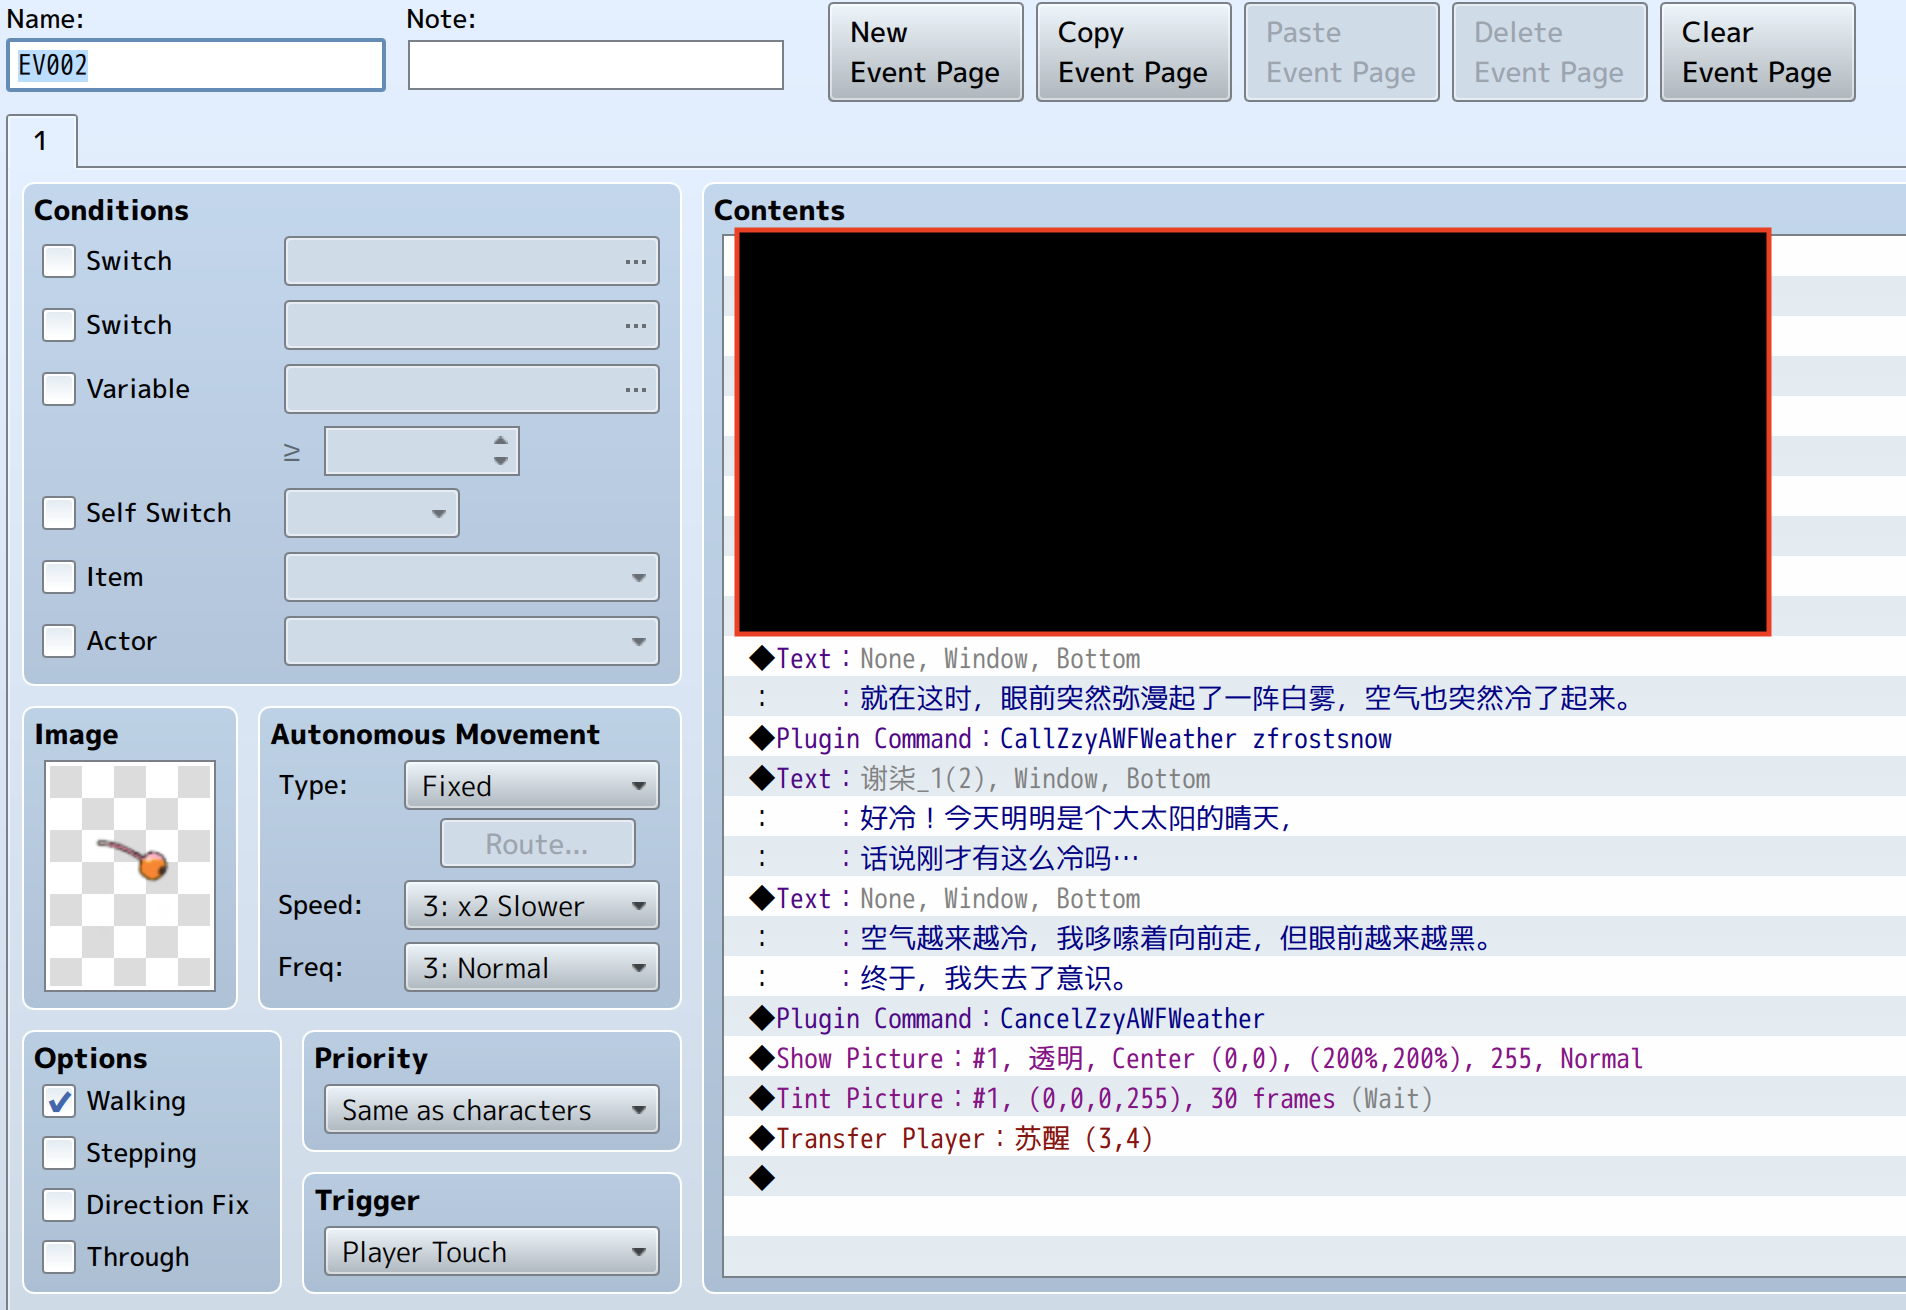Image resolution: width=1906 pixels, height=1310 pixels.
Task: Click the Route... button
Action: point(538,844)
